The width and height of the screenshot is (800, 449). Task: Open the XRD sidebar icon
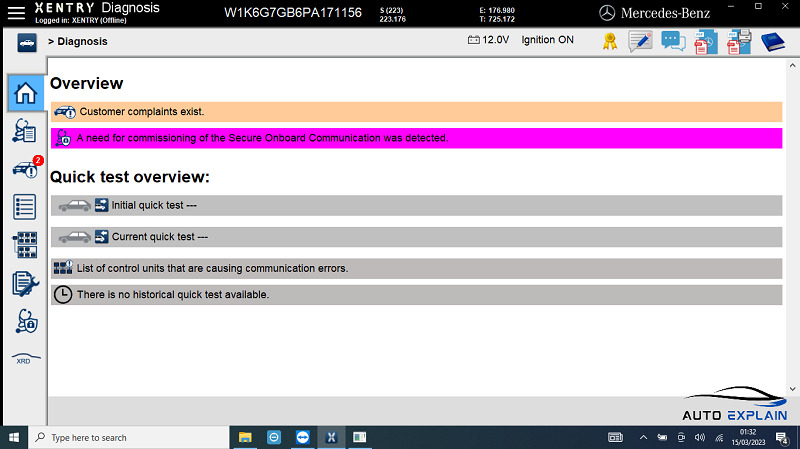point(25,358)
